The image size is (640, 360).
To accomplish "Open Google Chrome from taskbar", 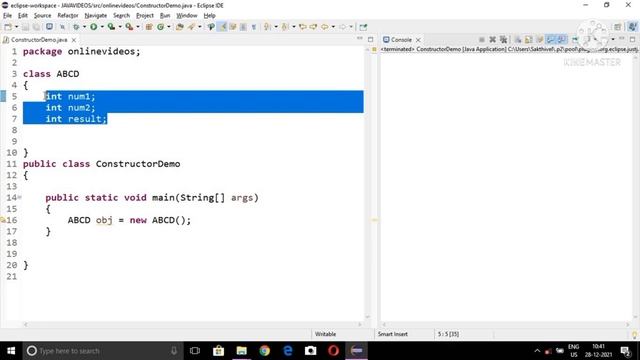I will [x=264, y=351].
